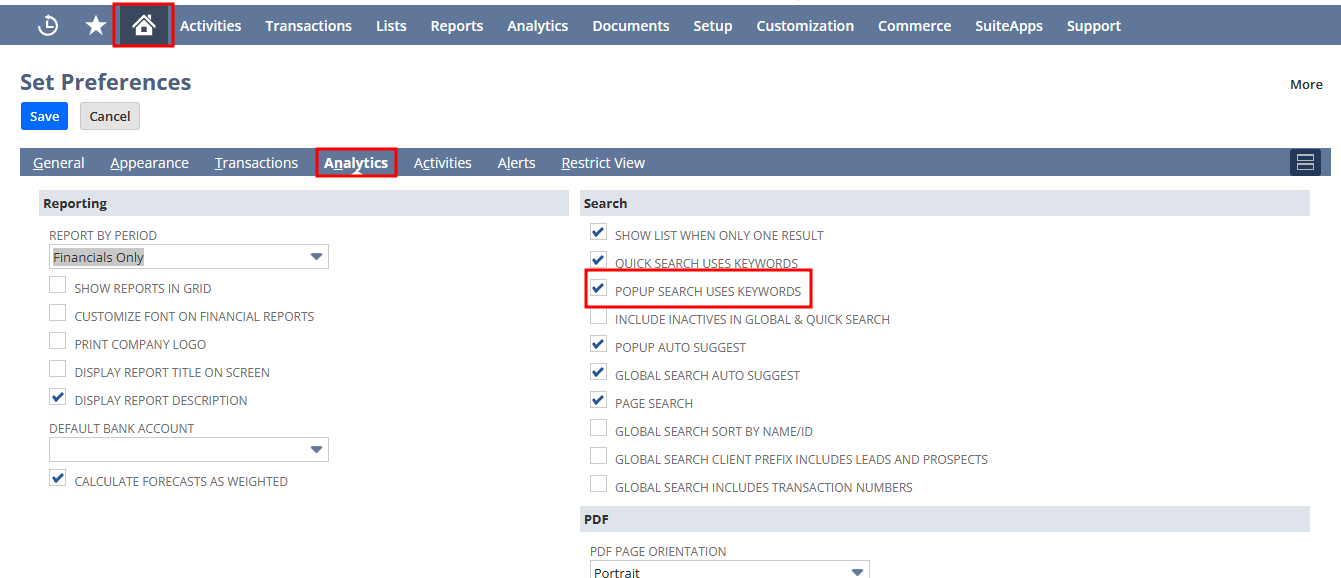The image size is (1341, 578).
Task: Click the Save button
Action: (x=44, y=116)
